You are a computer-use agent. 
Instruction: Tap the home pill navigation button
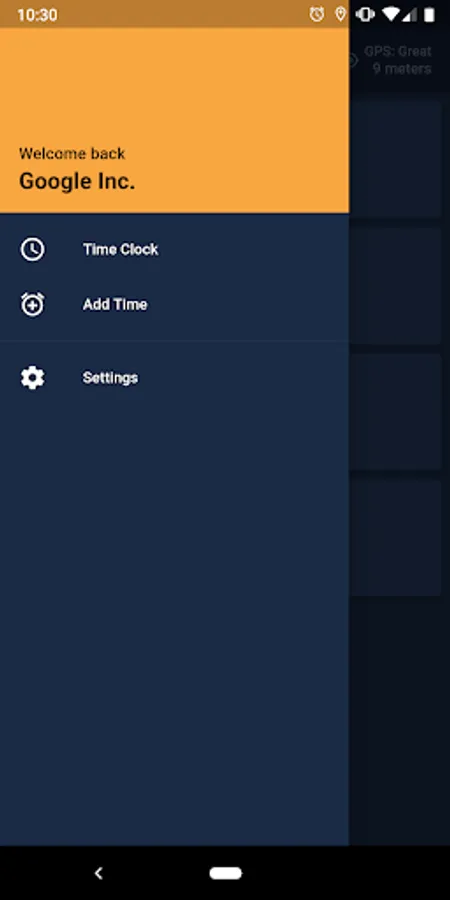pos(226,873)
